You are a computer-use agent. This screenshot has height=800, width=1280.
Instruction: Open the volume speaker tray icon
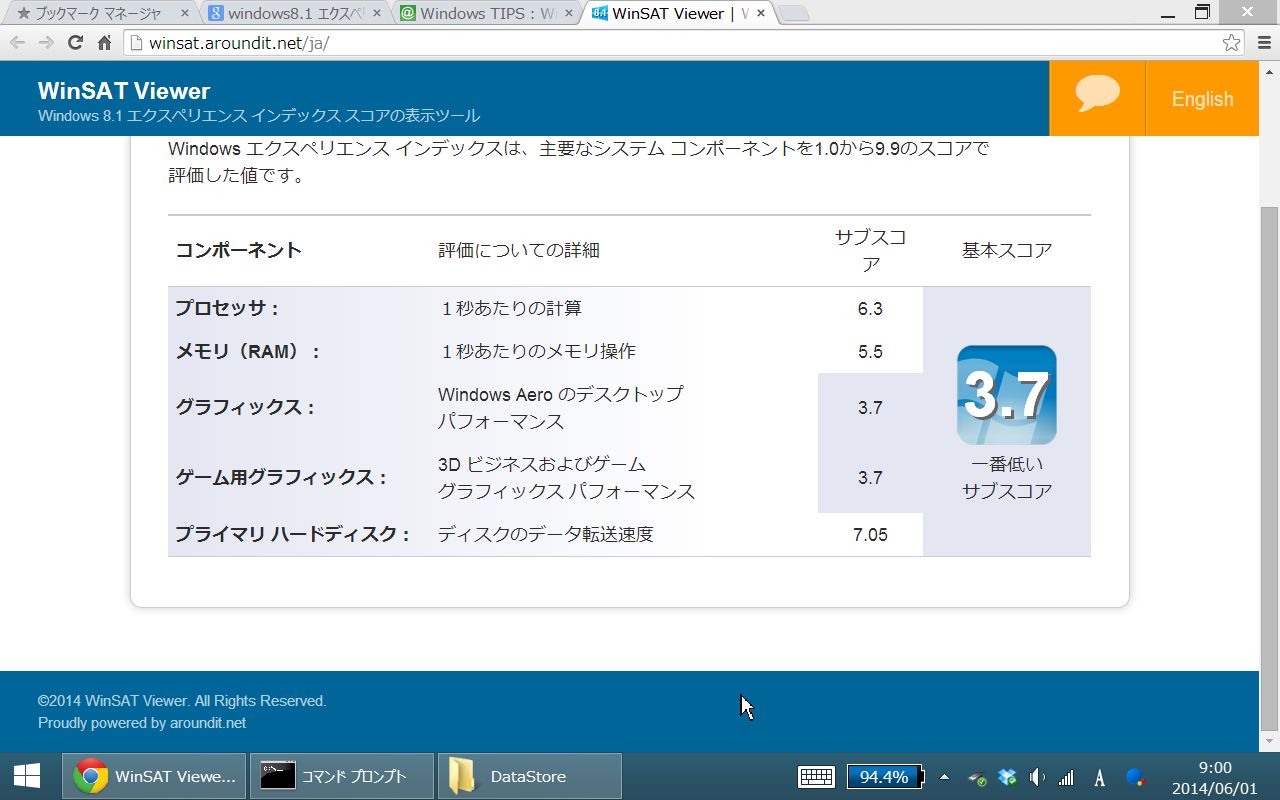point(1037,777)
